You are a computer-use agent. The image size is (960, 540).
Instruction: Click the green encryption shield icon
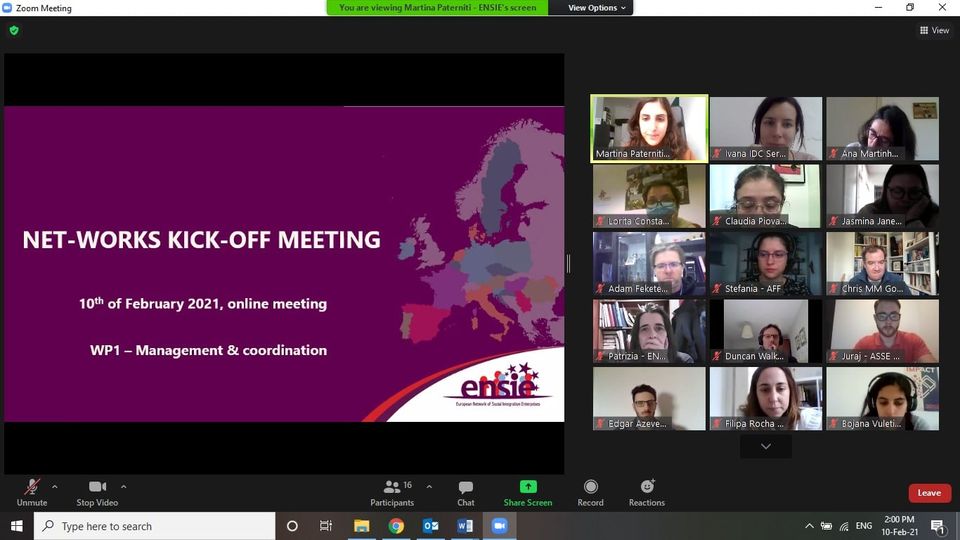(x=14, y=30)
